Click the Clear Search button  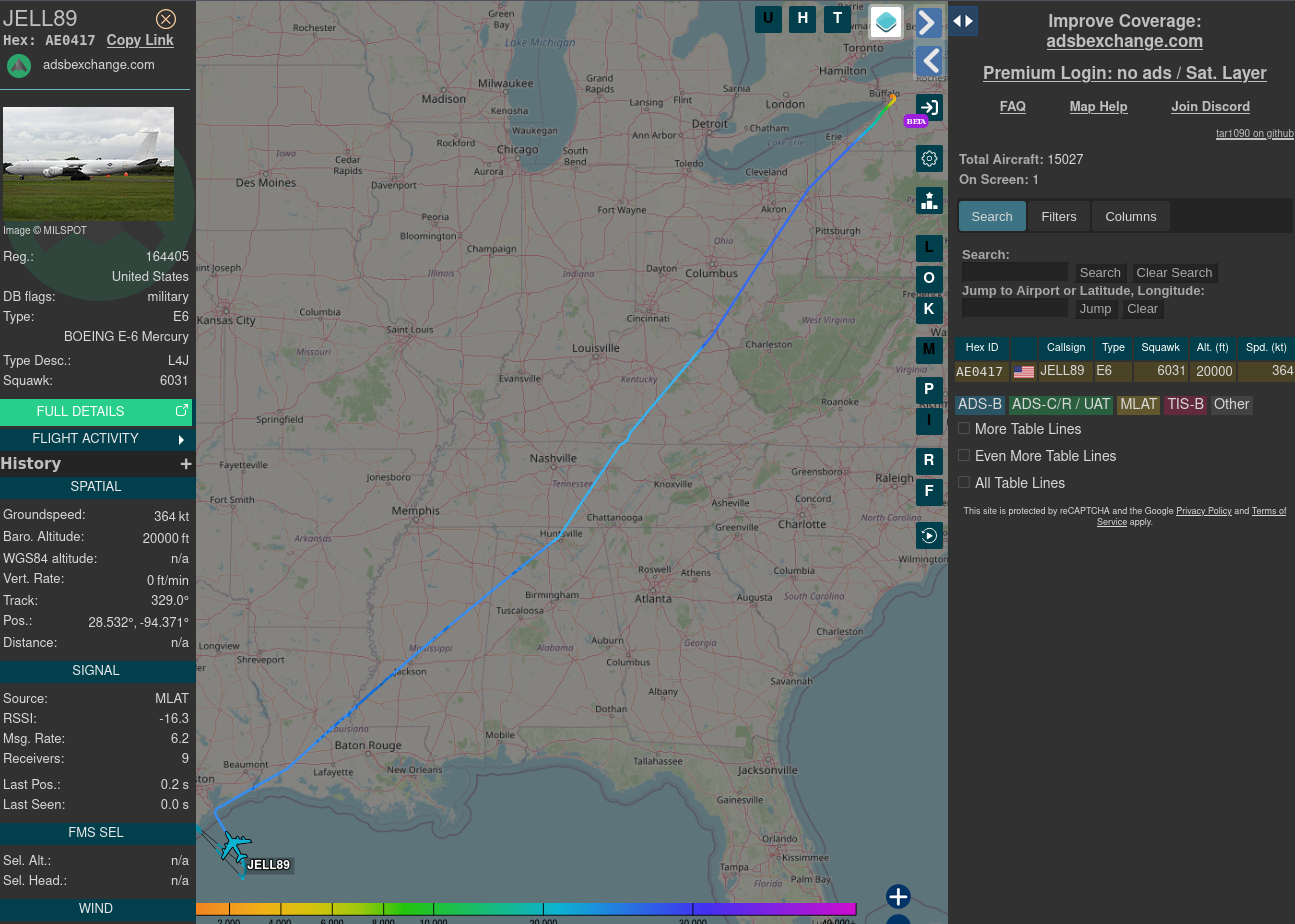pos(1174,272)
